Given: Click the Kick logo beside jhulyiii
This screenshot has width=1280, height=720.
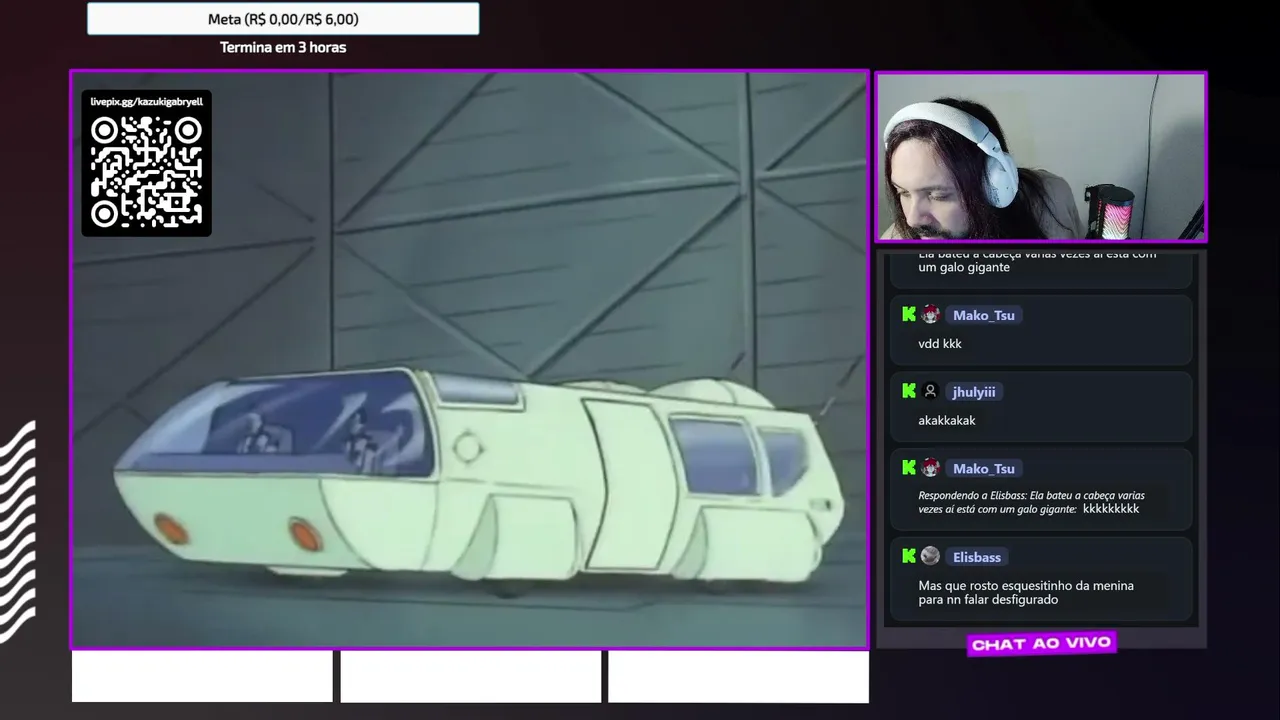Looking at the screenshot, I should 909,391.
